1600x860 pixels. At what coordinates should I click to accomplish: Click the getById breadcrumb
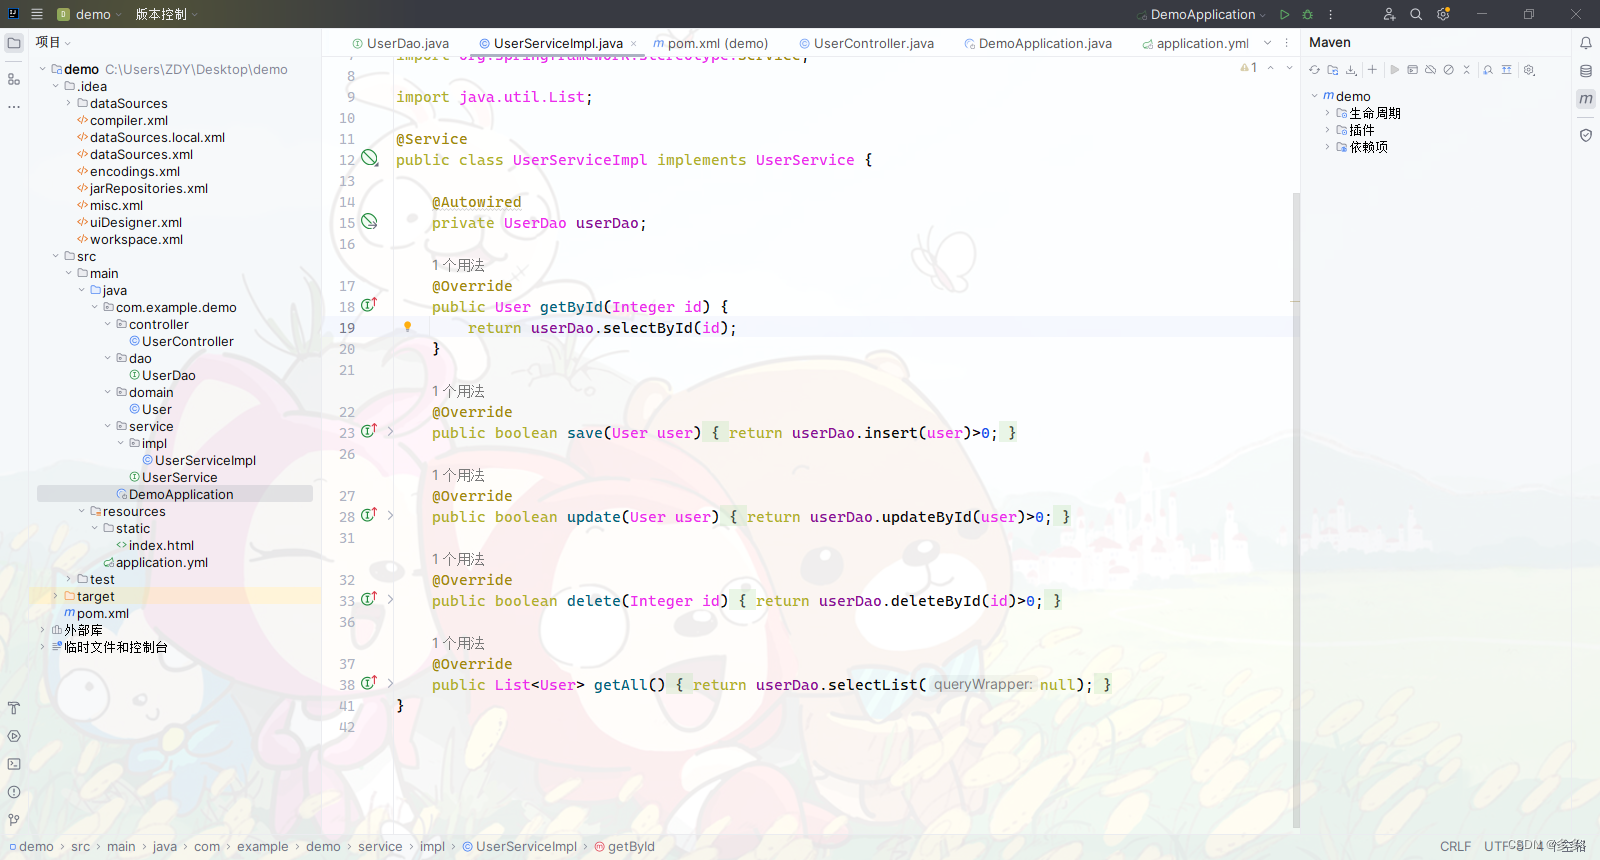(x=624, y=847)
